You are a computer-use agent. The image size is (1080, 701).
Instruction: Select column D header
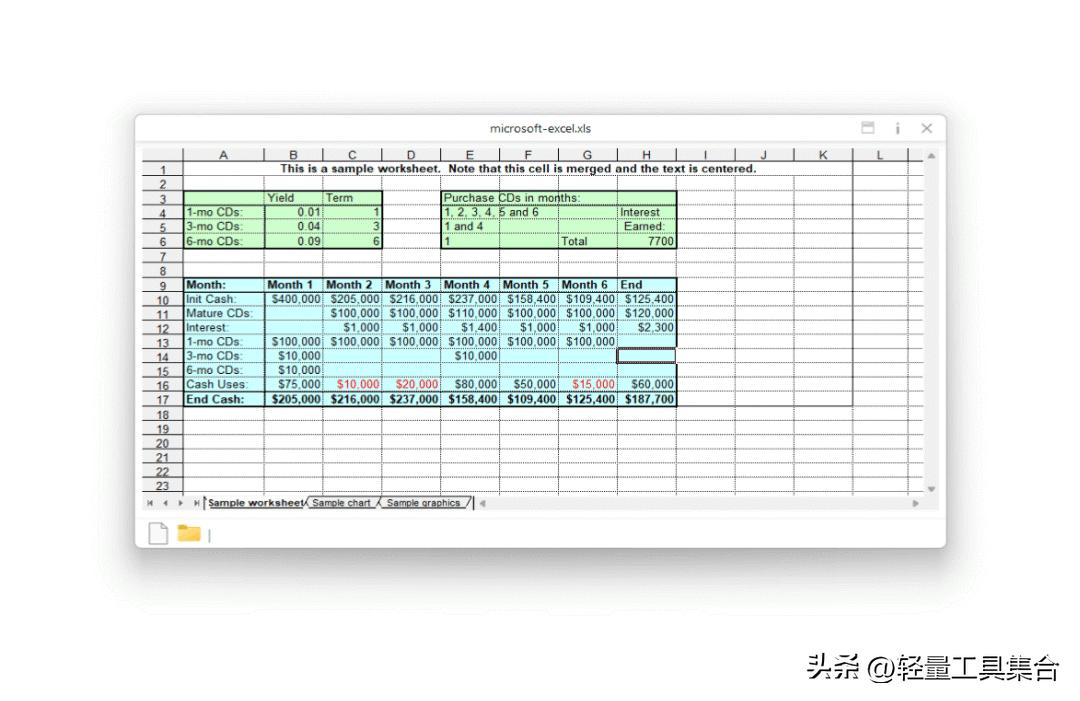[x=411, y=155]
